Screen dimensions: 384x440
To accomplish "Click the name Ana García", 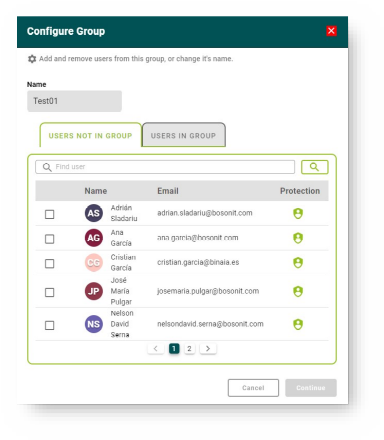I will tap(121, 238).
